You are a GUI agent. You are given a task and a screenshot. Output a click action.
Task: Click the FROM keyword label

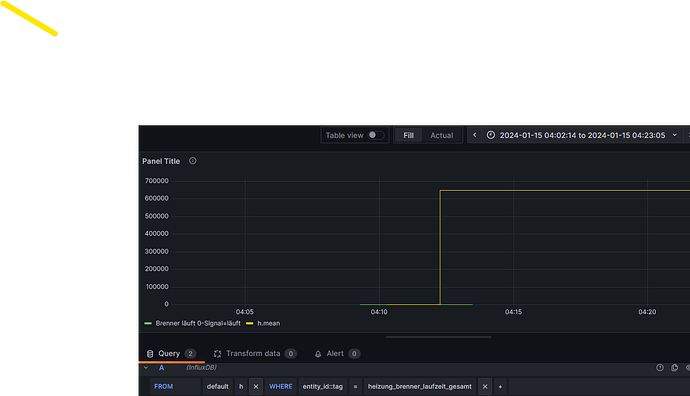pos(163,386)
